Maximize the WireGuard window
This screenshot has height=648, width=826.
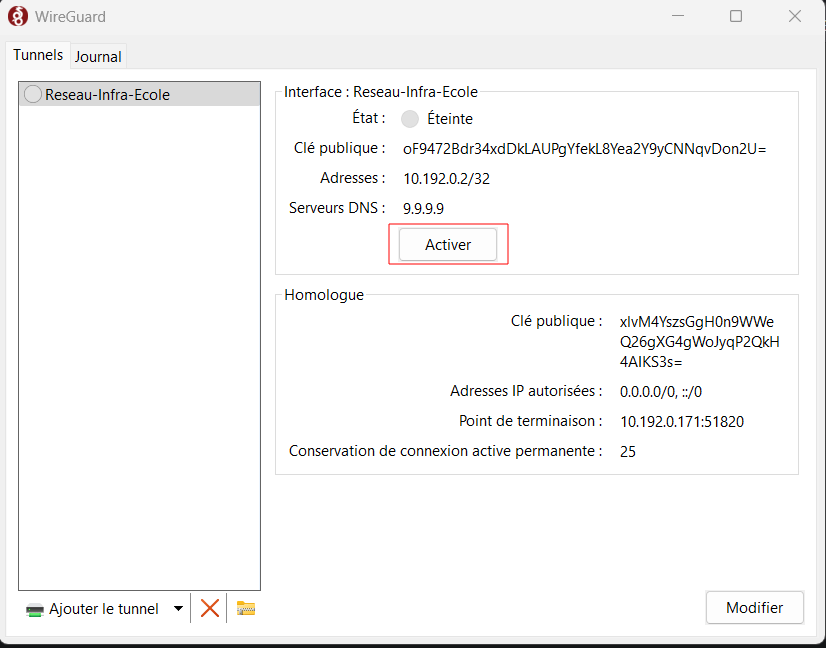(736, 16)
